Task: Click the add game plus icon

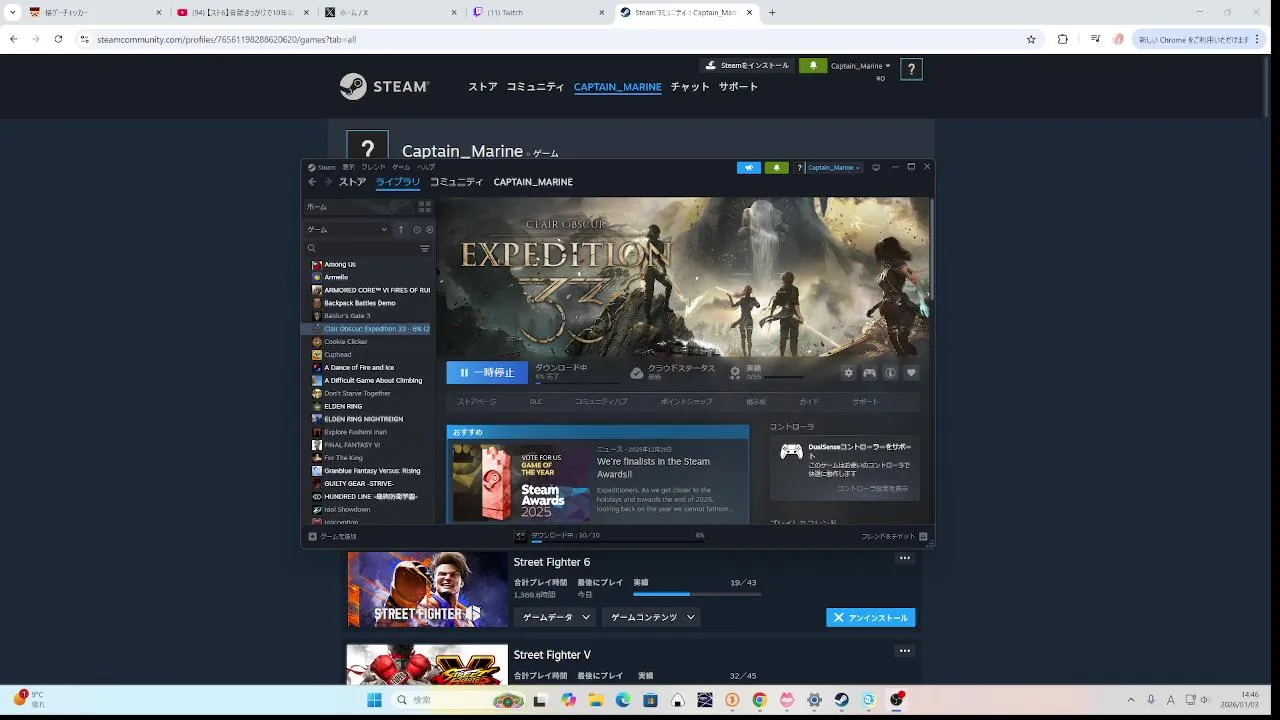Action: click(312, 537)
